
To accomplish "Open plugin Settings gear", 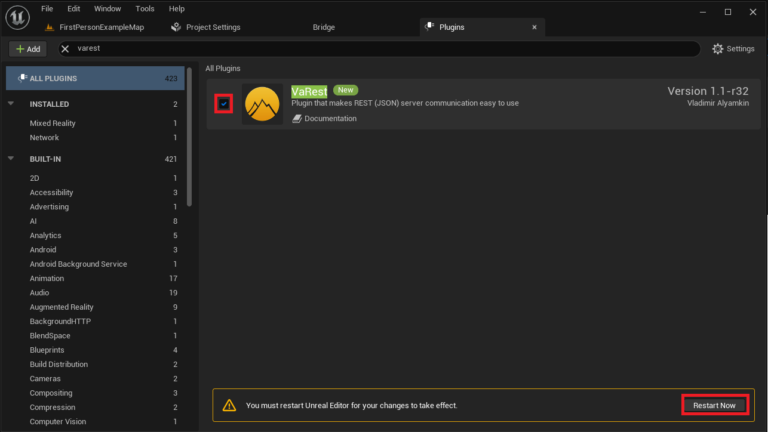I will 718,48.
